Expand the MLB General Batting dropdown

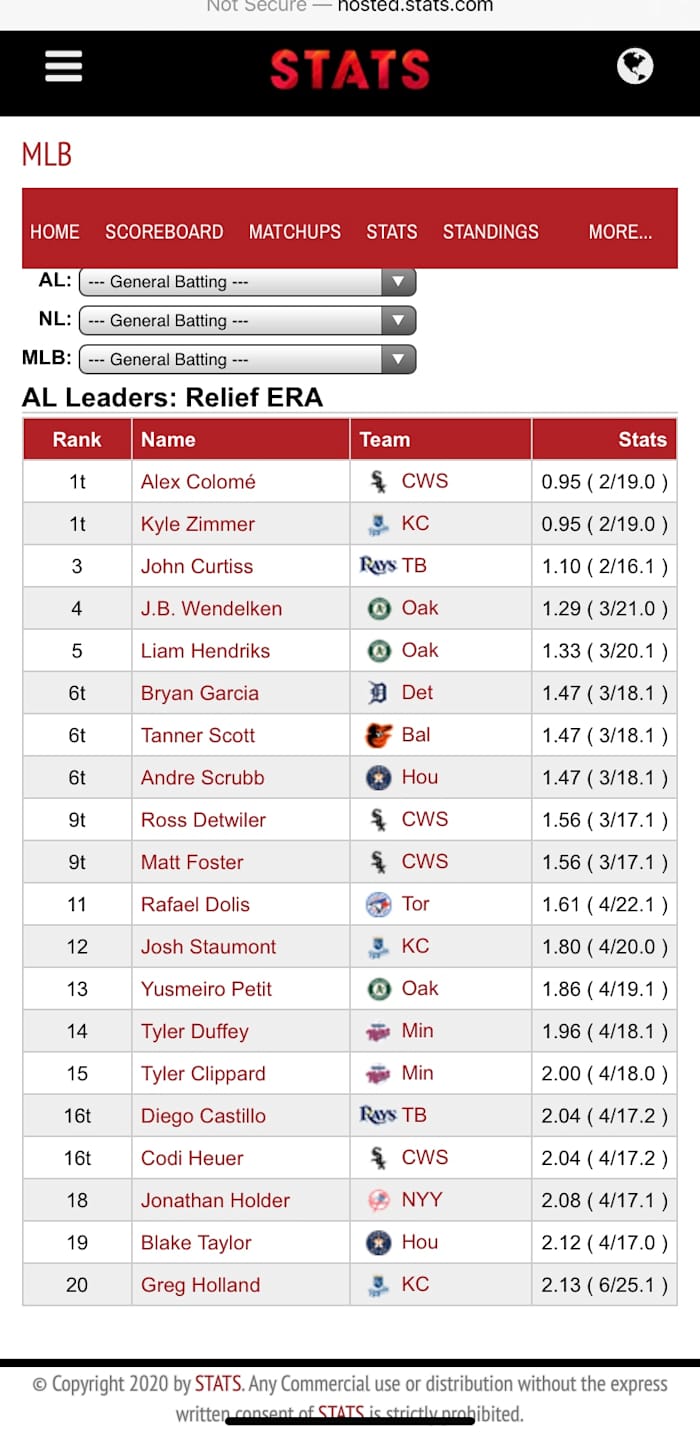[247, 359]
